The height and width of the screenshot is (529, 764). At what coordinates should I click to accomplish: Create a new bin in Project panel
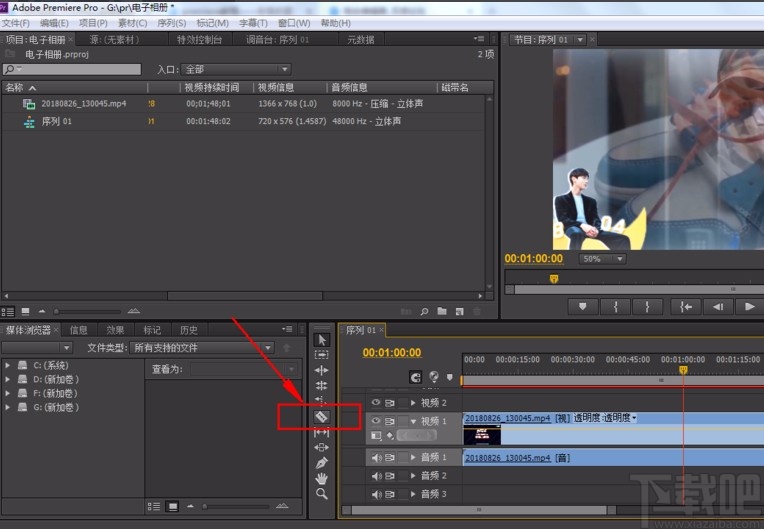coord(442,311)
